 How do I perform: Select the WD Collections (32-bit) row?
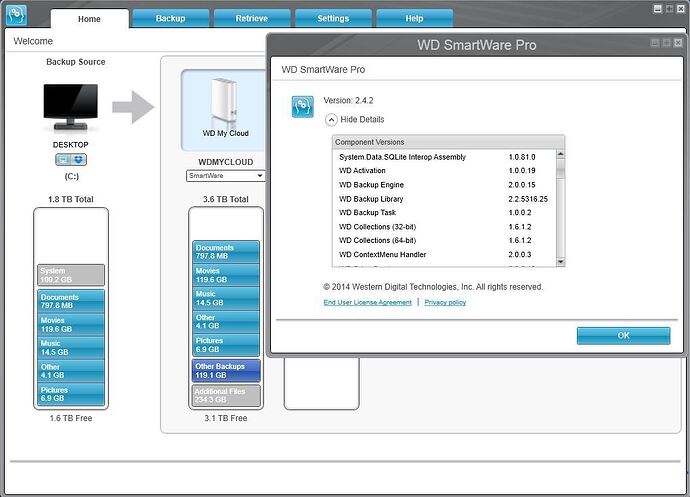pyautogui.click(x=444, y=227)
